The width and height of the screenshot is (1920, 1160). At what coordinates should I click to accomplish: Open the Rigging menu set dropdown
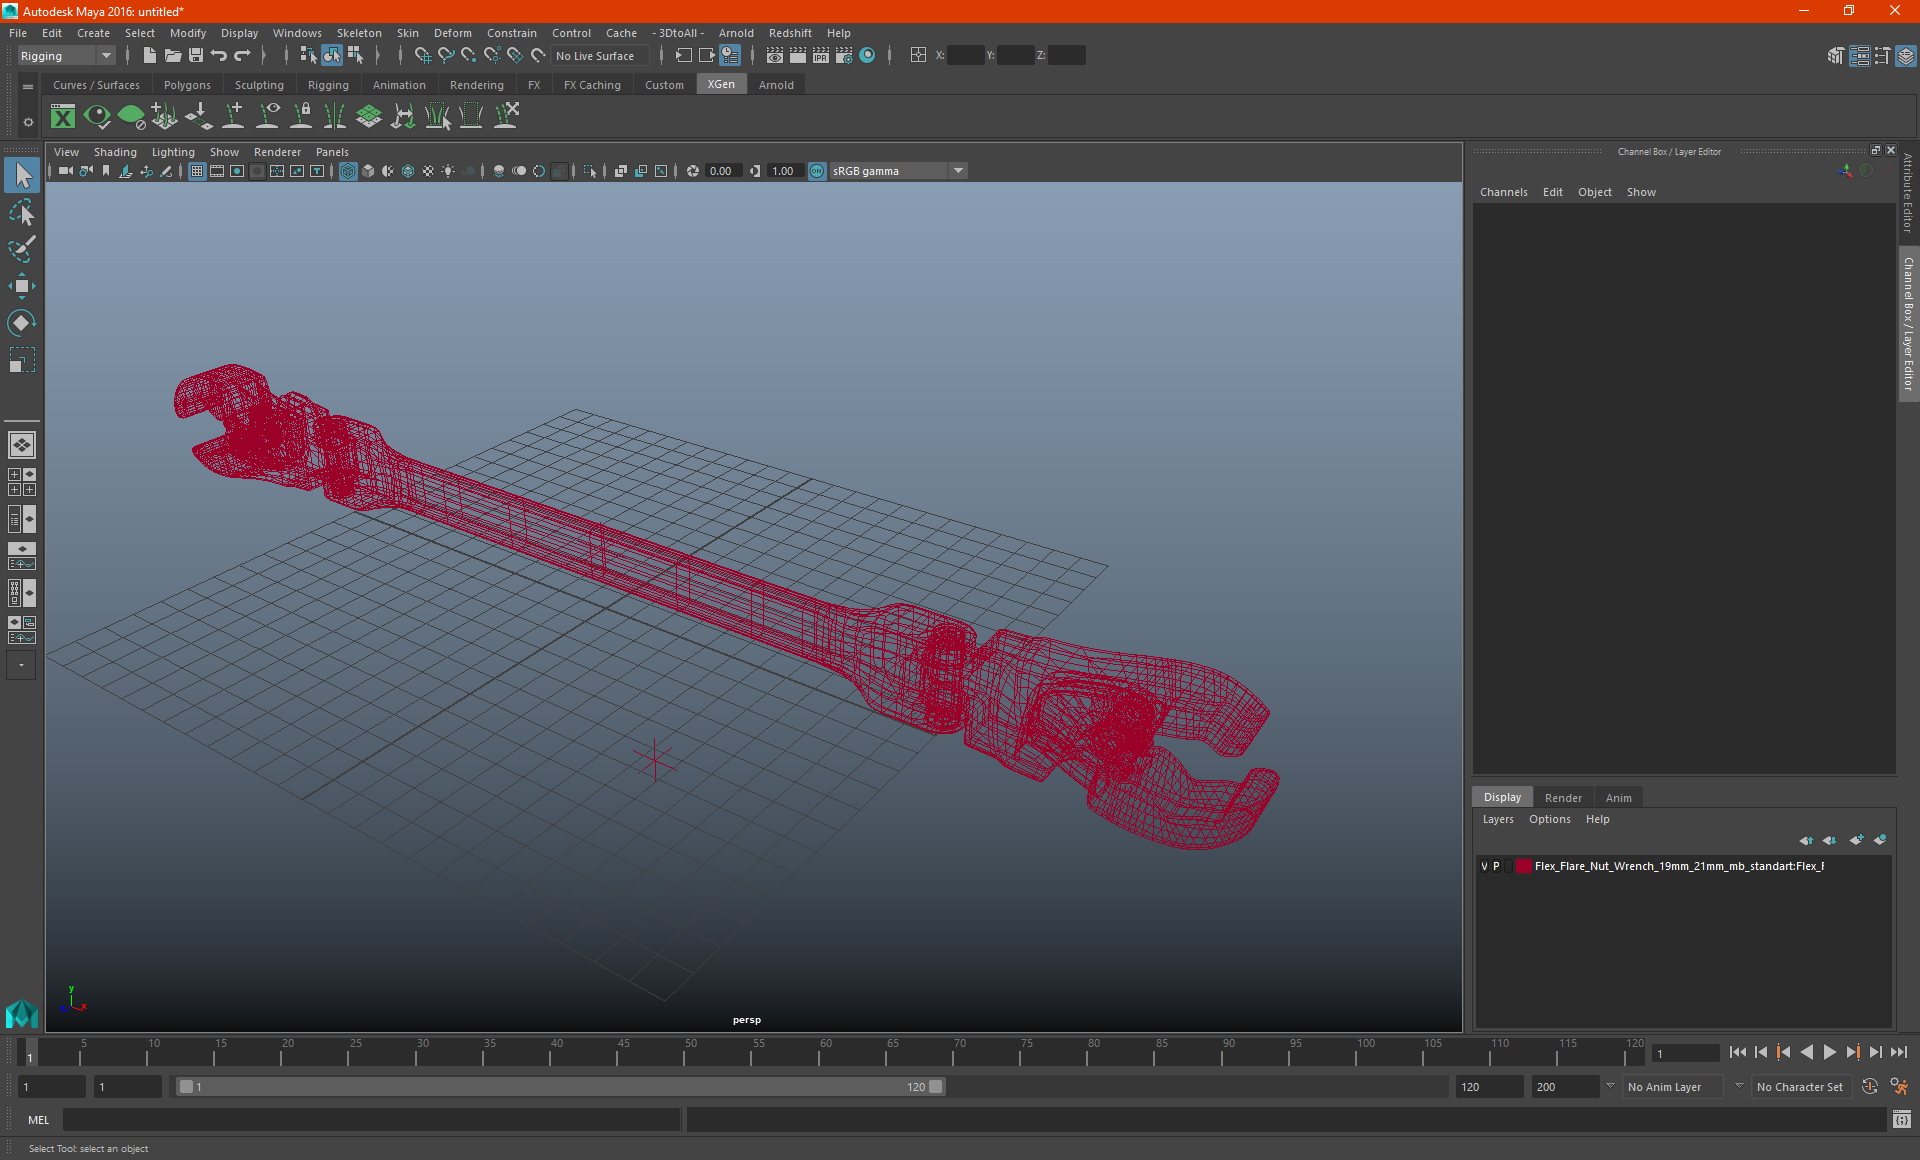pyautogui.click(x=67, y=56)
